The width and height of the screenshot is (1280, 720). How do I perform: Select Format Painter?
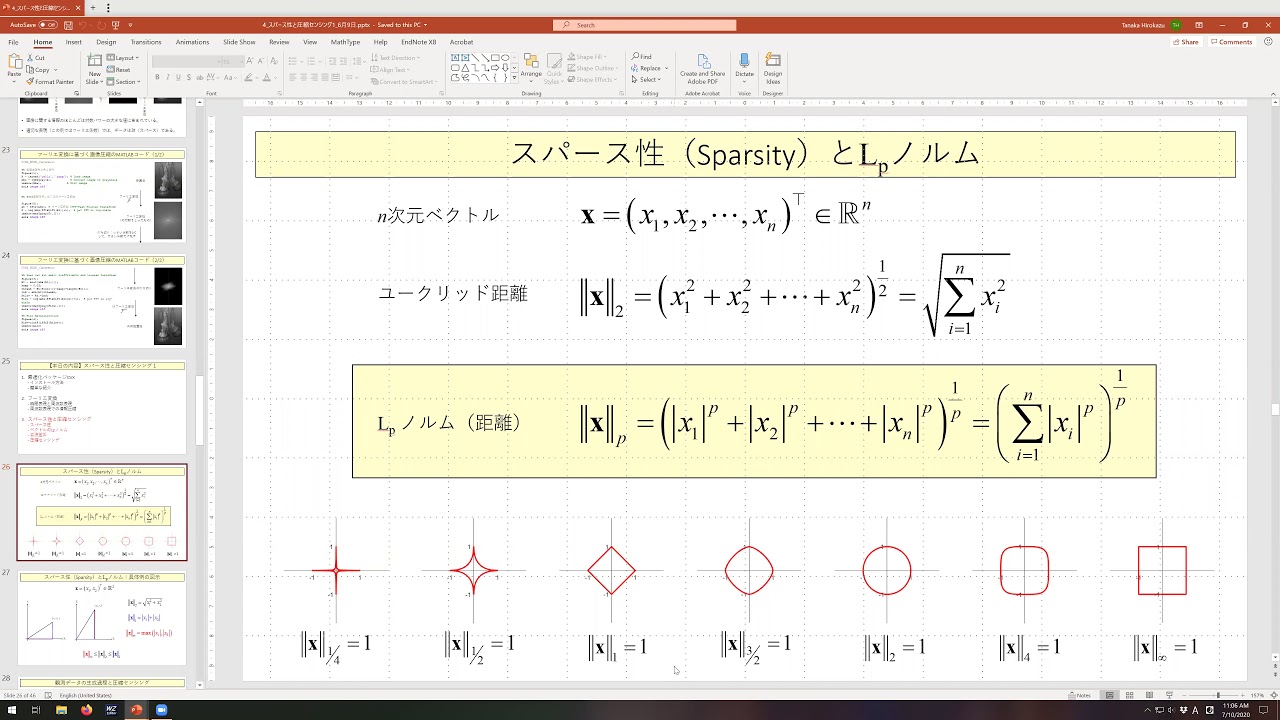tap(51, 82)
